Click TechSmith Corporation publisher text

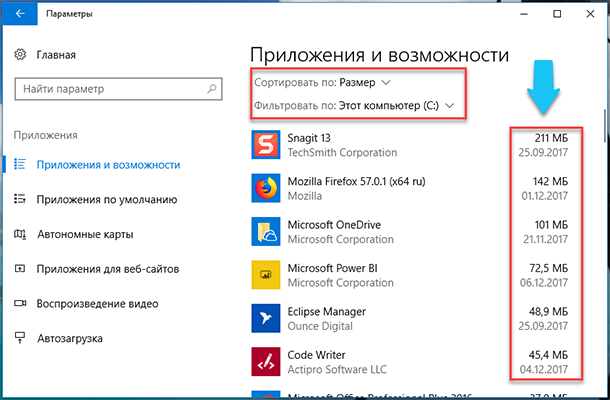[x=342, y=153]
